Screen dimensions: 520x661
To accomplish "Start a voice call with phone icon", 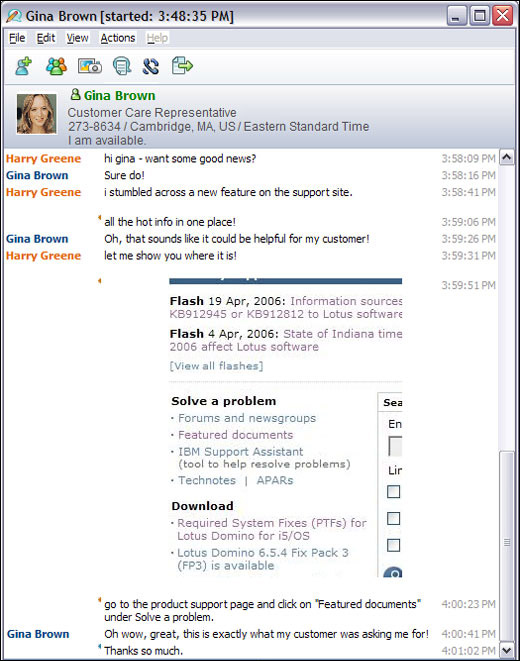I will [x=150, y=66].
